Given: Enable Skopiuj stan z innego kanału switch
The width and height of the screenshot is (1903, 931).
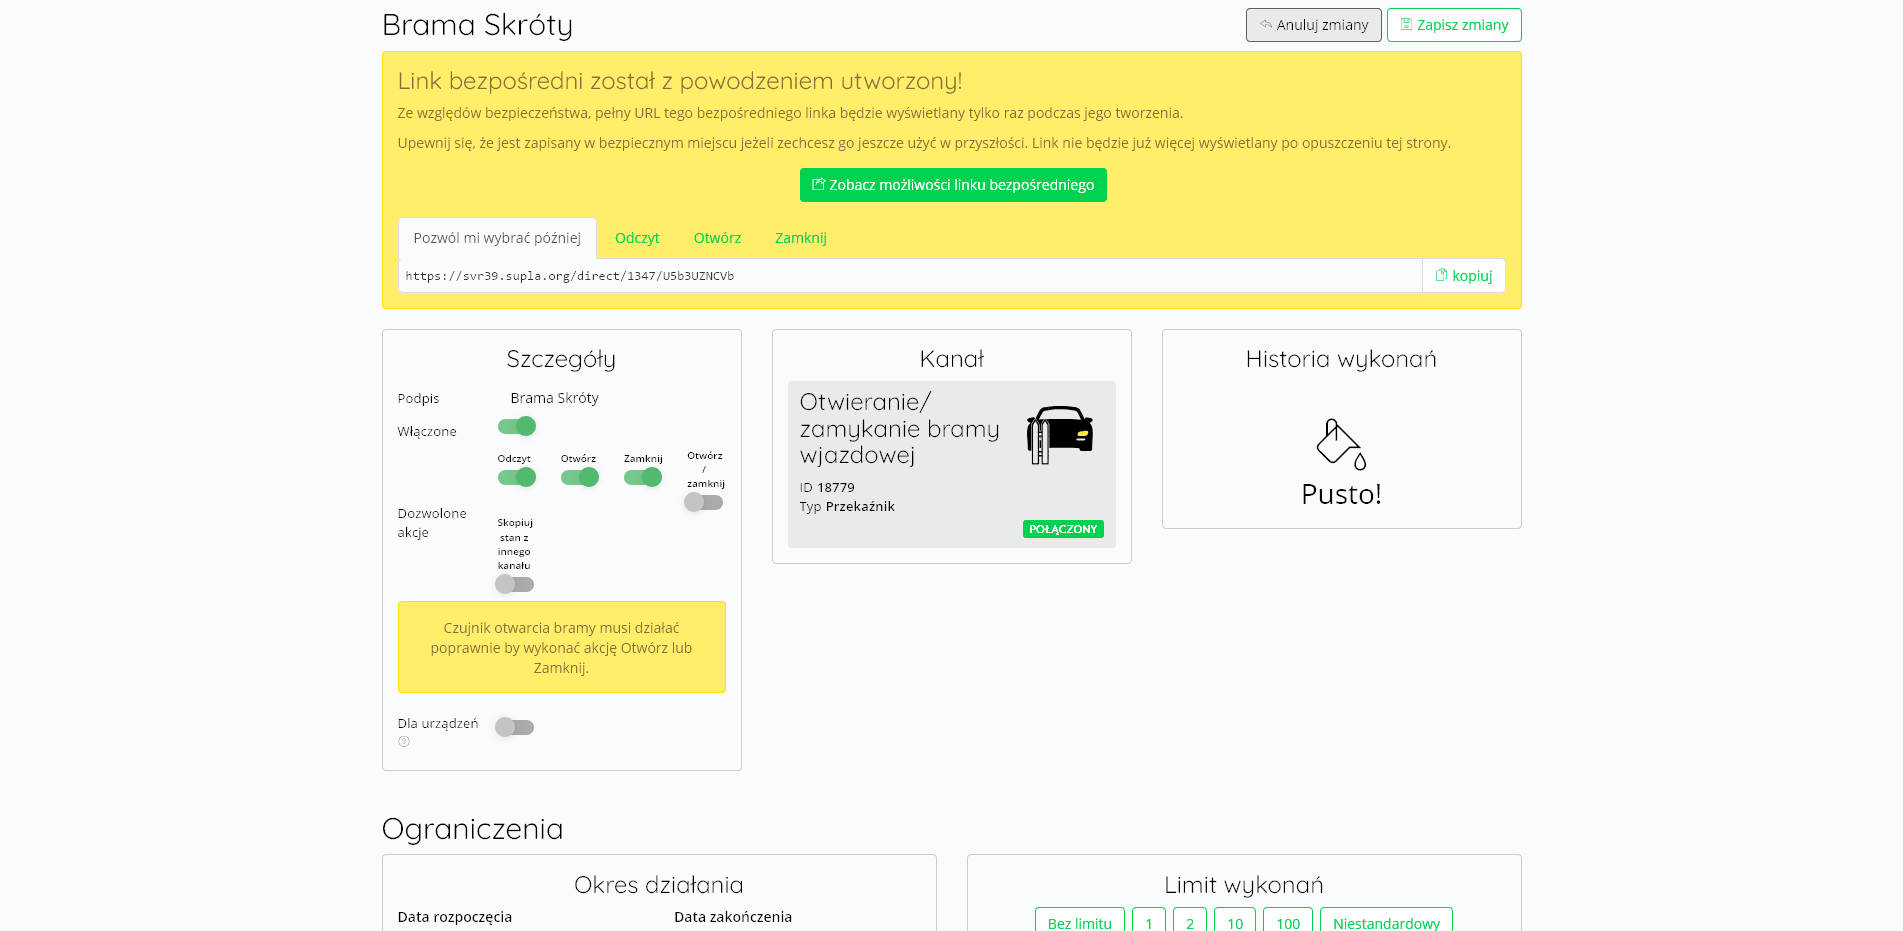Looking at the screenshot, I should [515, 584].
